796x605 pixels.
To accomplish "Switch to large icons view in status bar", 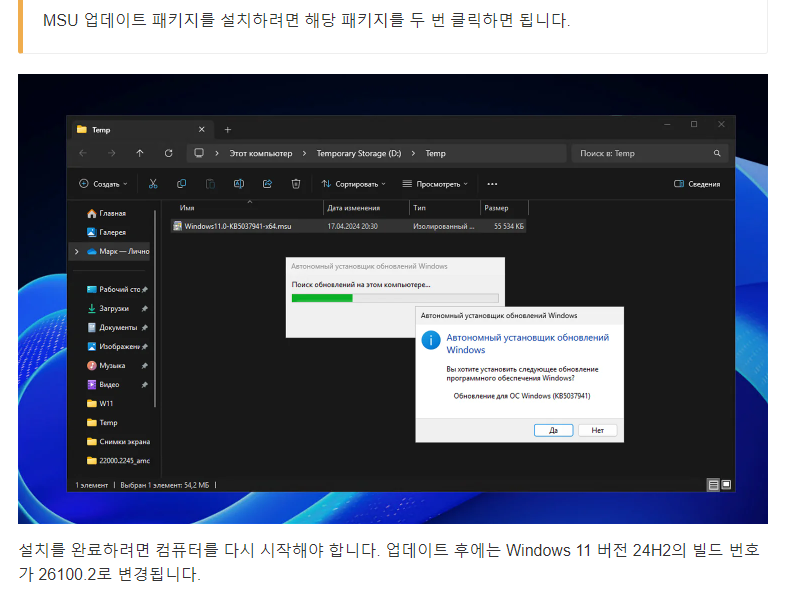I will tap(726, 485).
